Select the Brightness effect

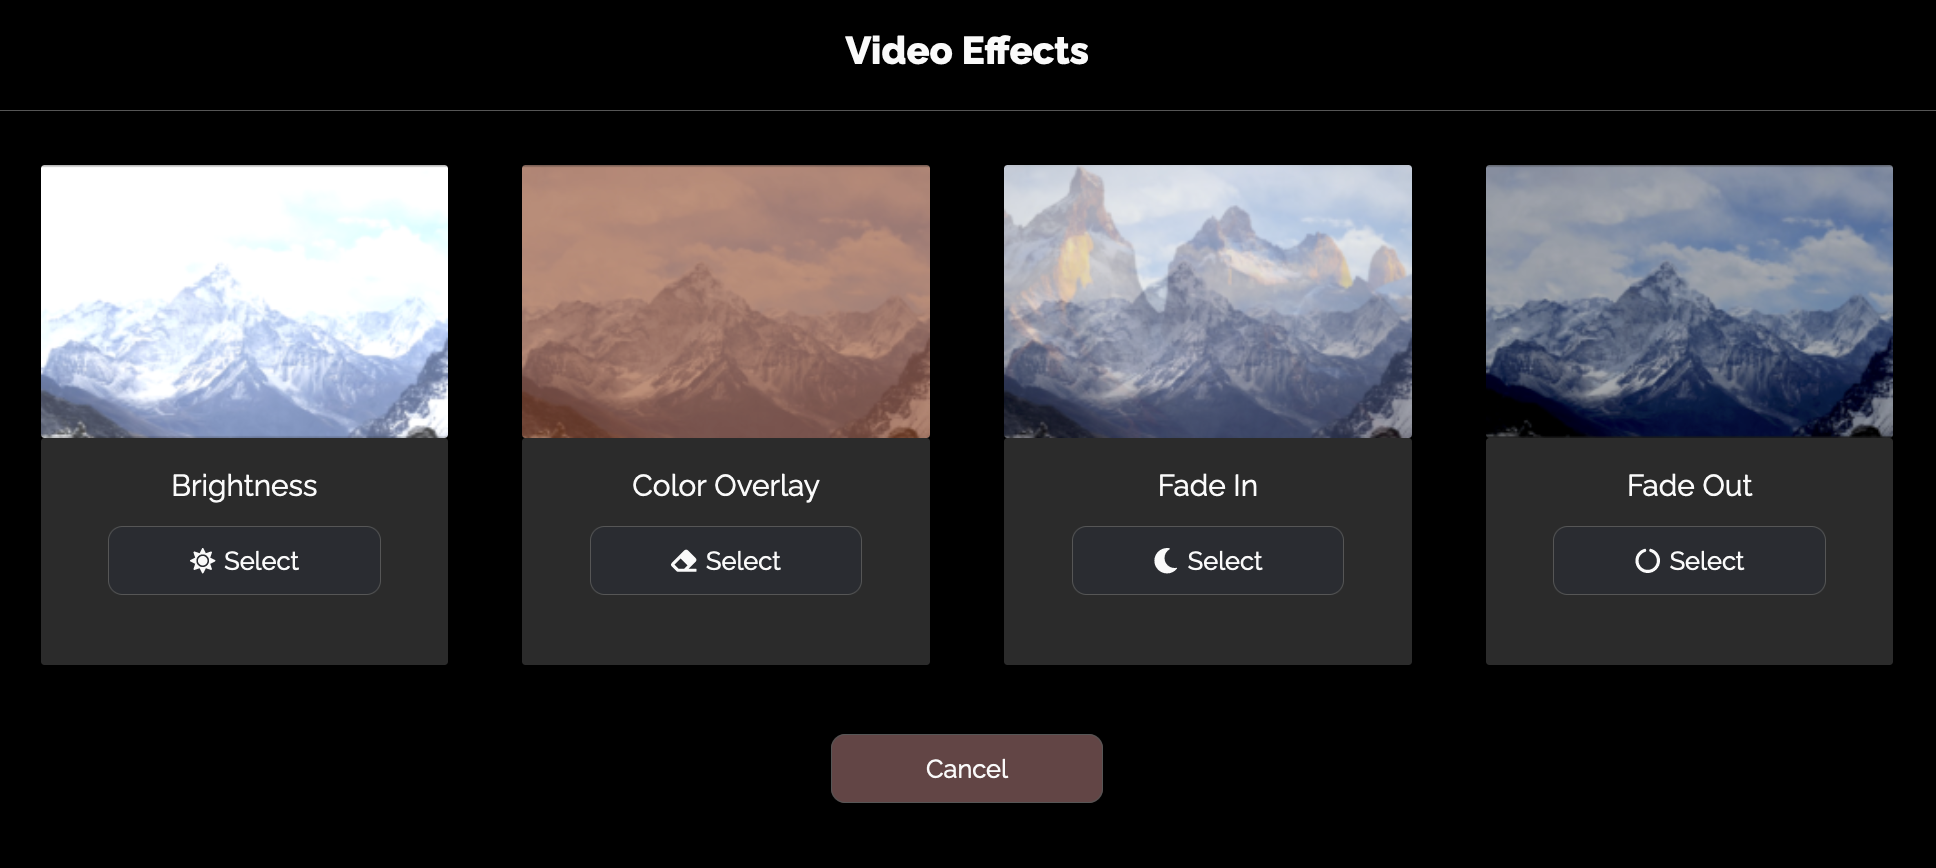tap(244, 561)
